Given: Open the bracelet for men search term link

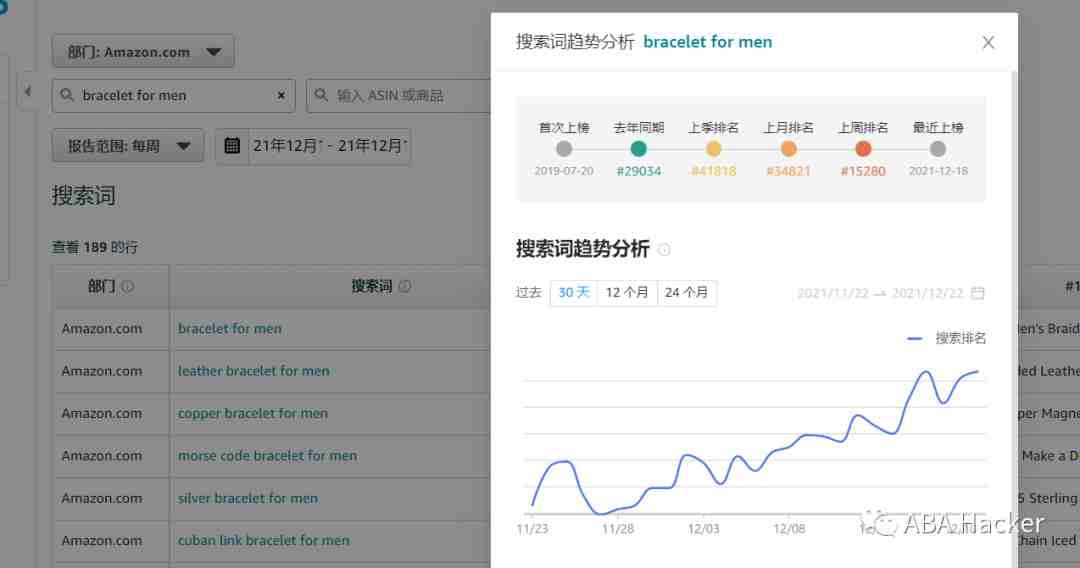Looking at the screenshot, I should click(x=230, y=329).
